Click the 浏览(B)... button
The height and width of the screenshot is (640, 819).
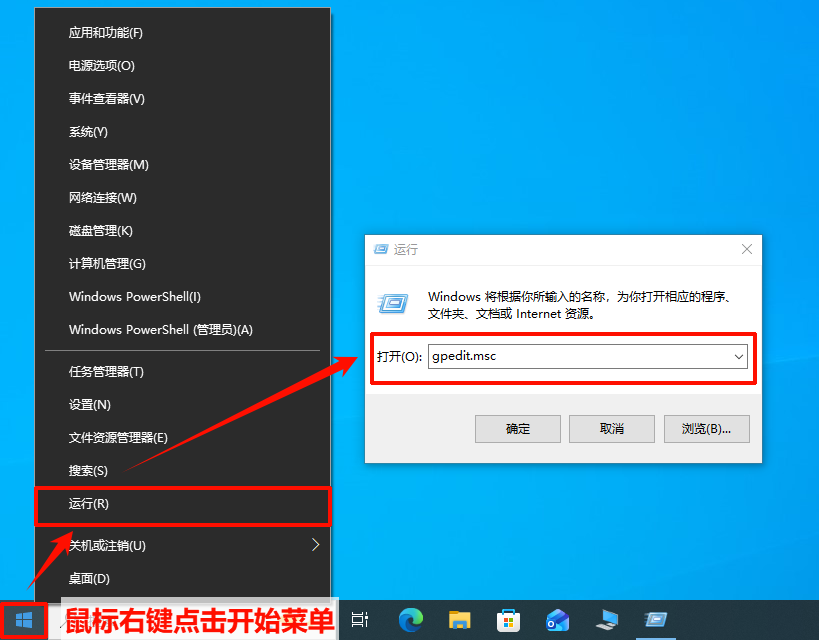click(x=706, y=428)
